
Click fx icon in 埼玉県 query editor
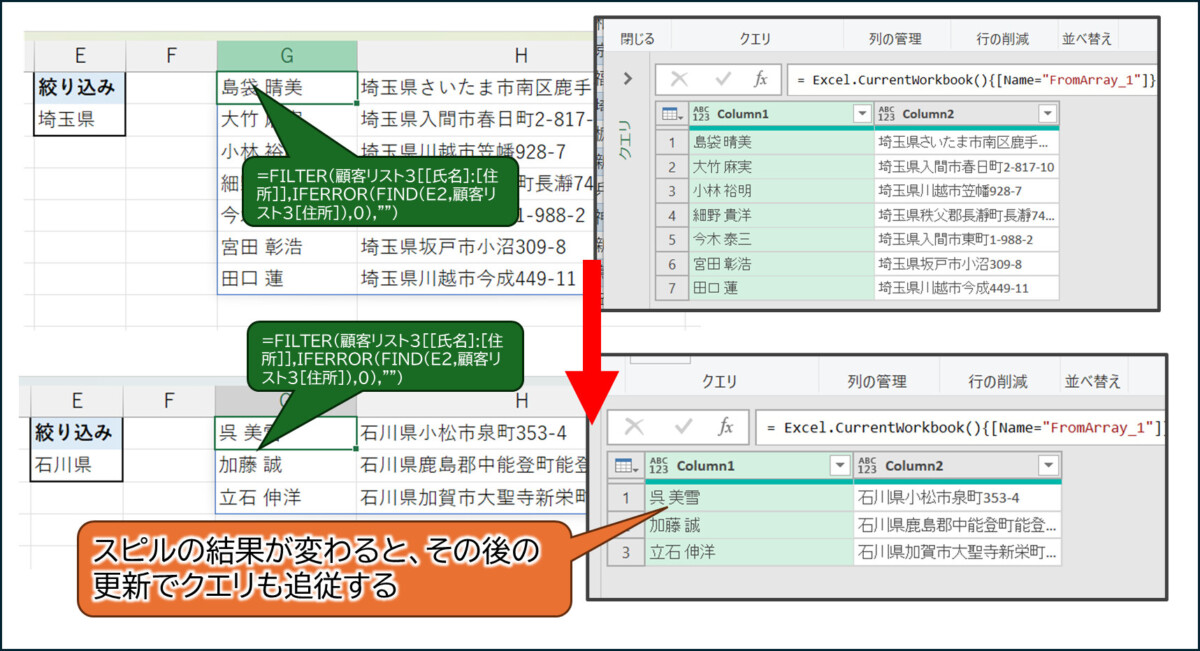pos(761,79)
